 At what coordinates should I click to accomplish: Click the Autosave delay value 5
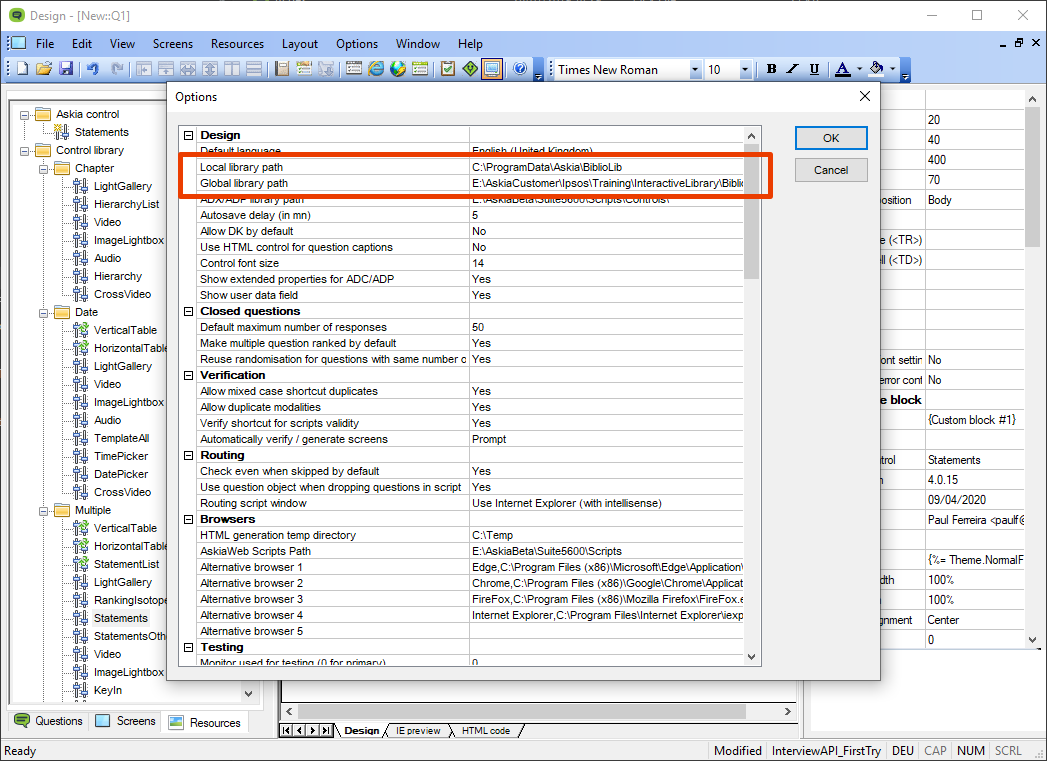tap(606, 215)
